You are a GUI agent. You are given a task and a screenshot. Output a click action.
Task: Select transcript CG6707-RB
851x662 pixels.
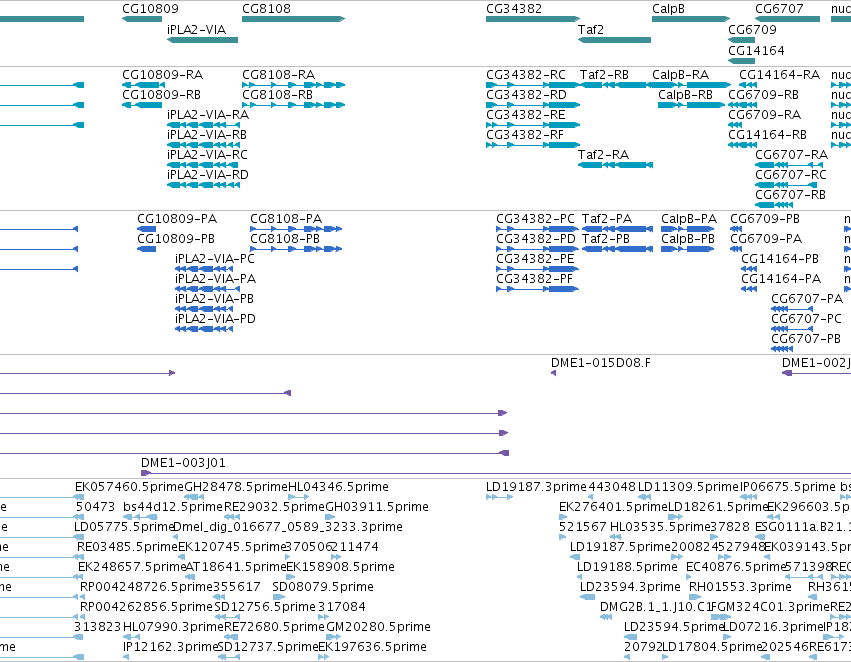pos(774,205)
